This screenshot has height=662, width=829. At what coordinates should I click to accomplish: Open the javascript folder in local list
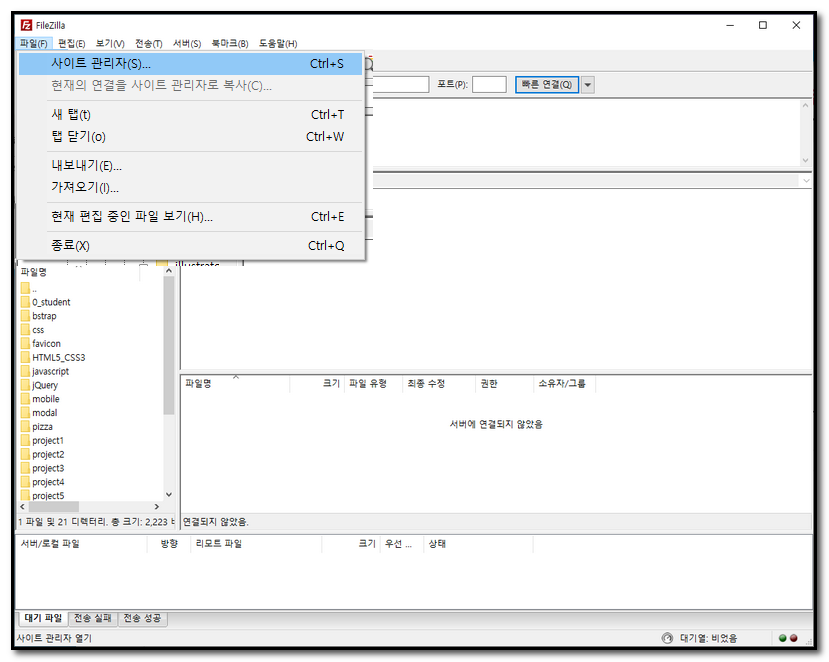point(50,371)
